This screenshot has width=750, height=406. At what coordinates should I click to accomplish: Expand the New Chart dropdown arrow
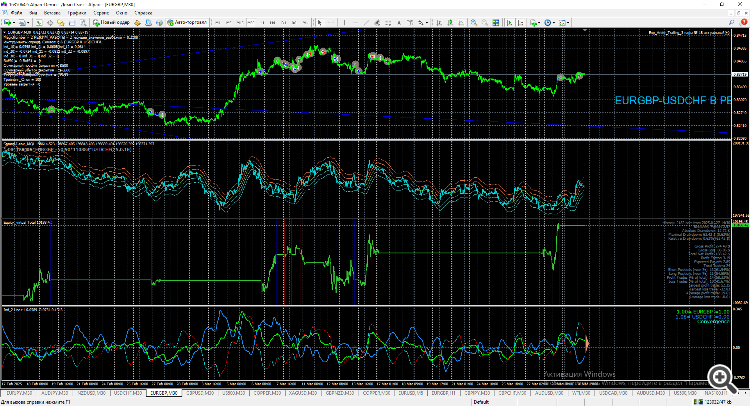(14, 22)
